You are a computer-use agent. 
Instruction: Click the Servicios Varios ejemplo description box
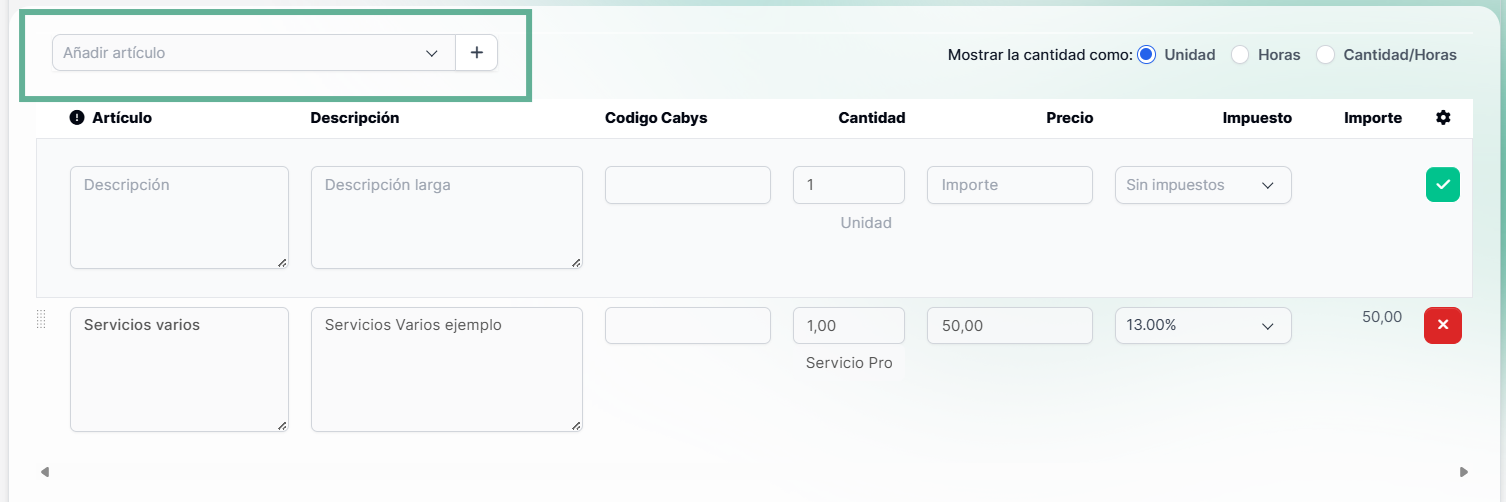tap(447, 369)
